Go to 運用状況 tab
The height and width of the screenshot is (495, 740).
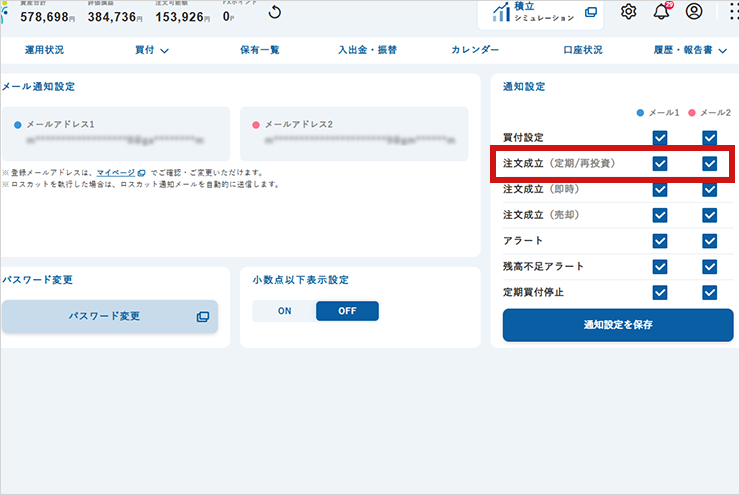(44, 50)
